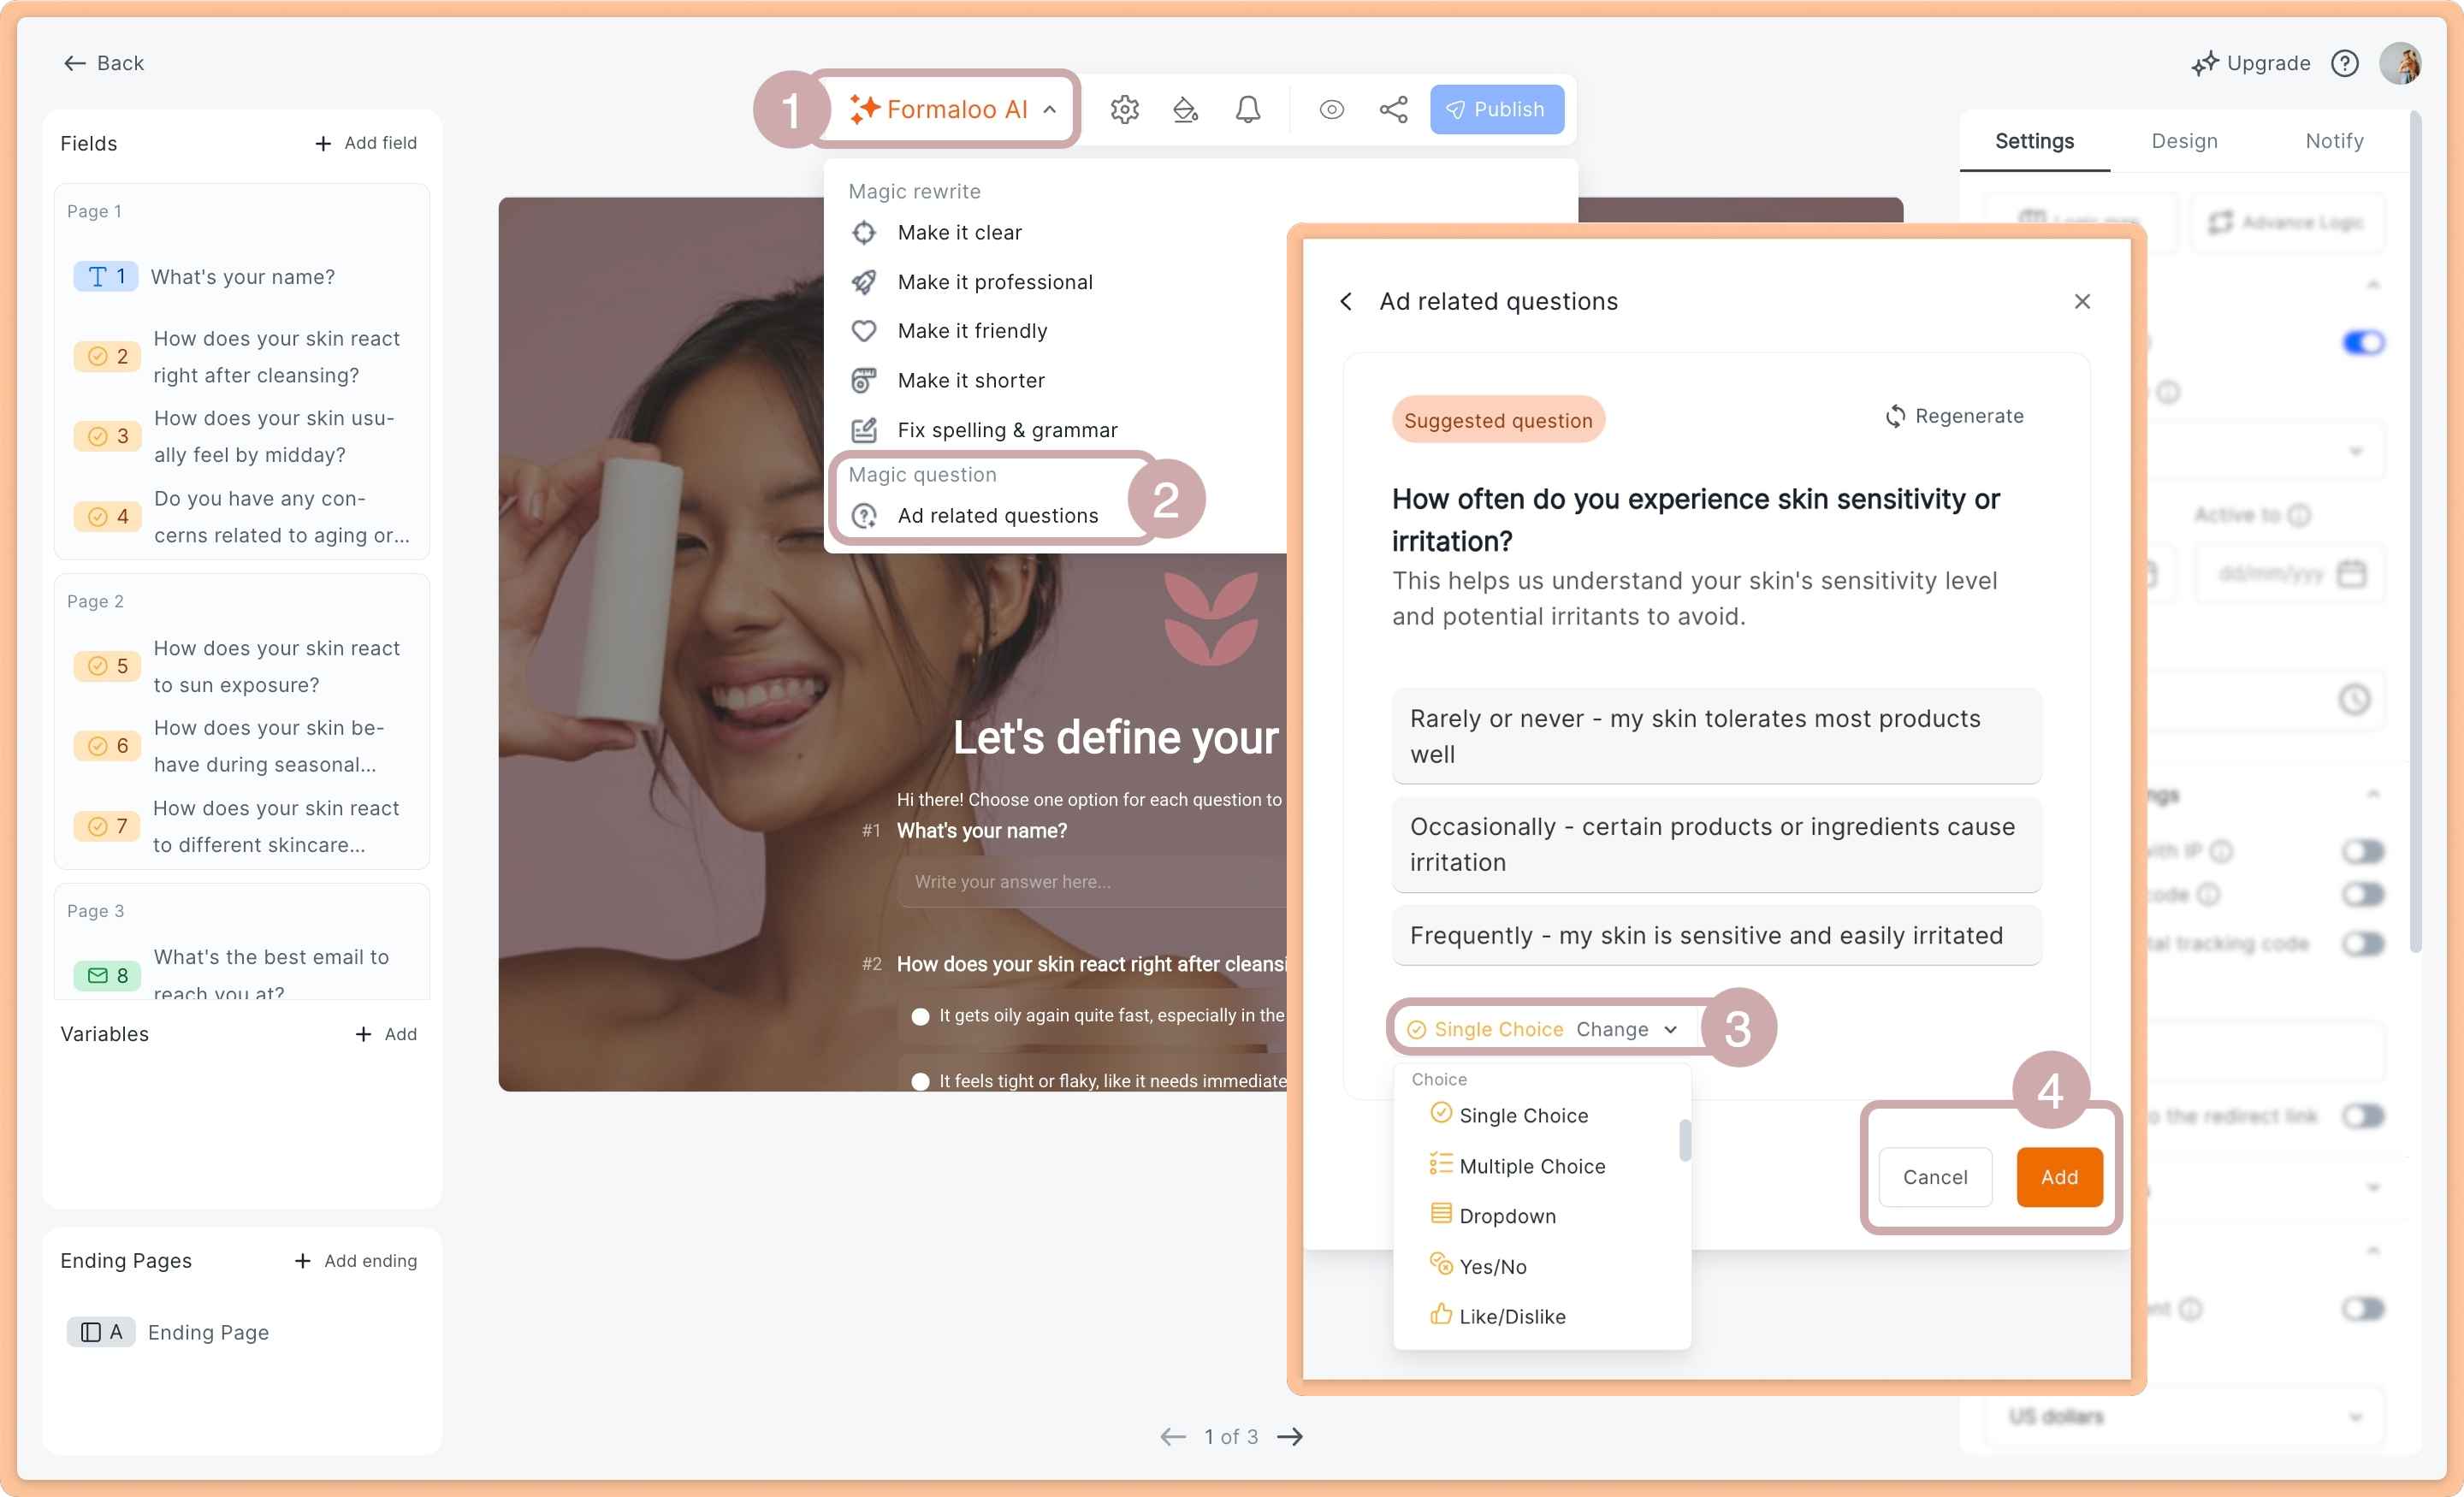Open the user profile avatar

2399,63
